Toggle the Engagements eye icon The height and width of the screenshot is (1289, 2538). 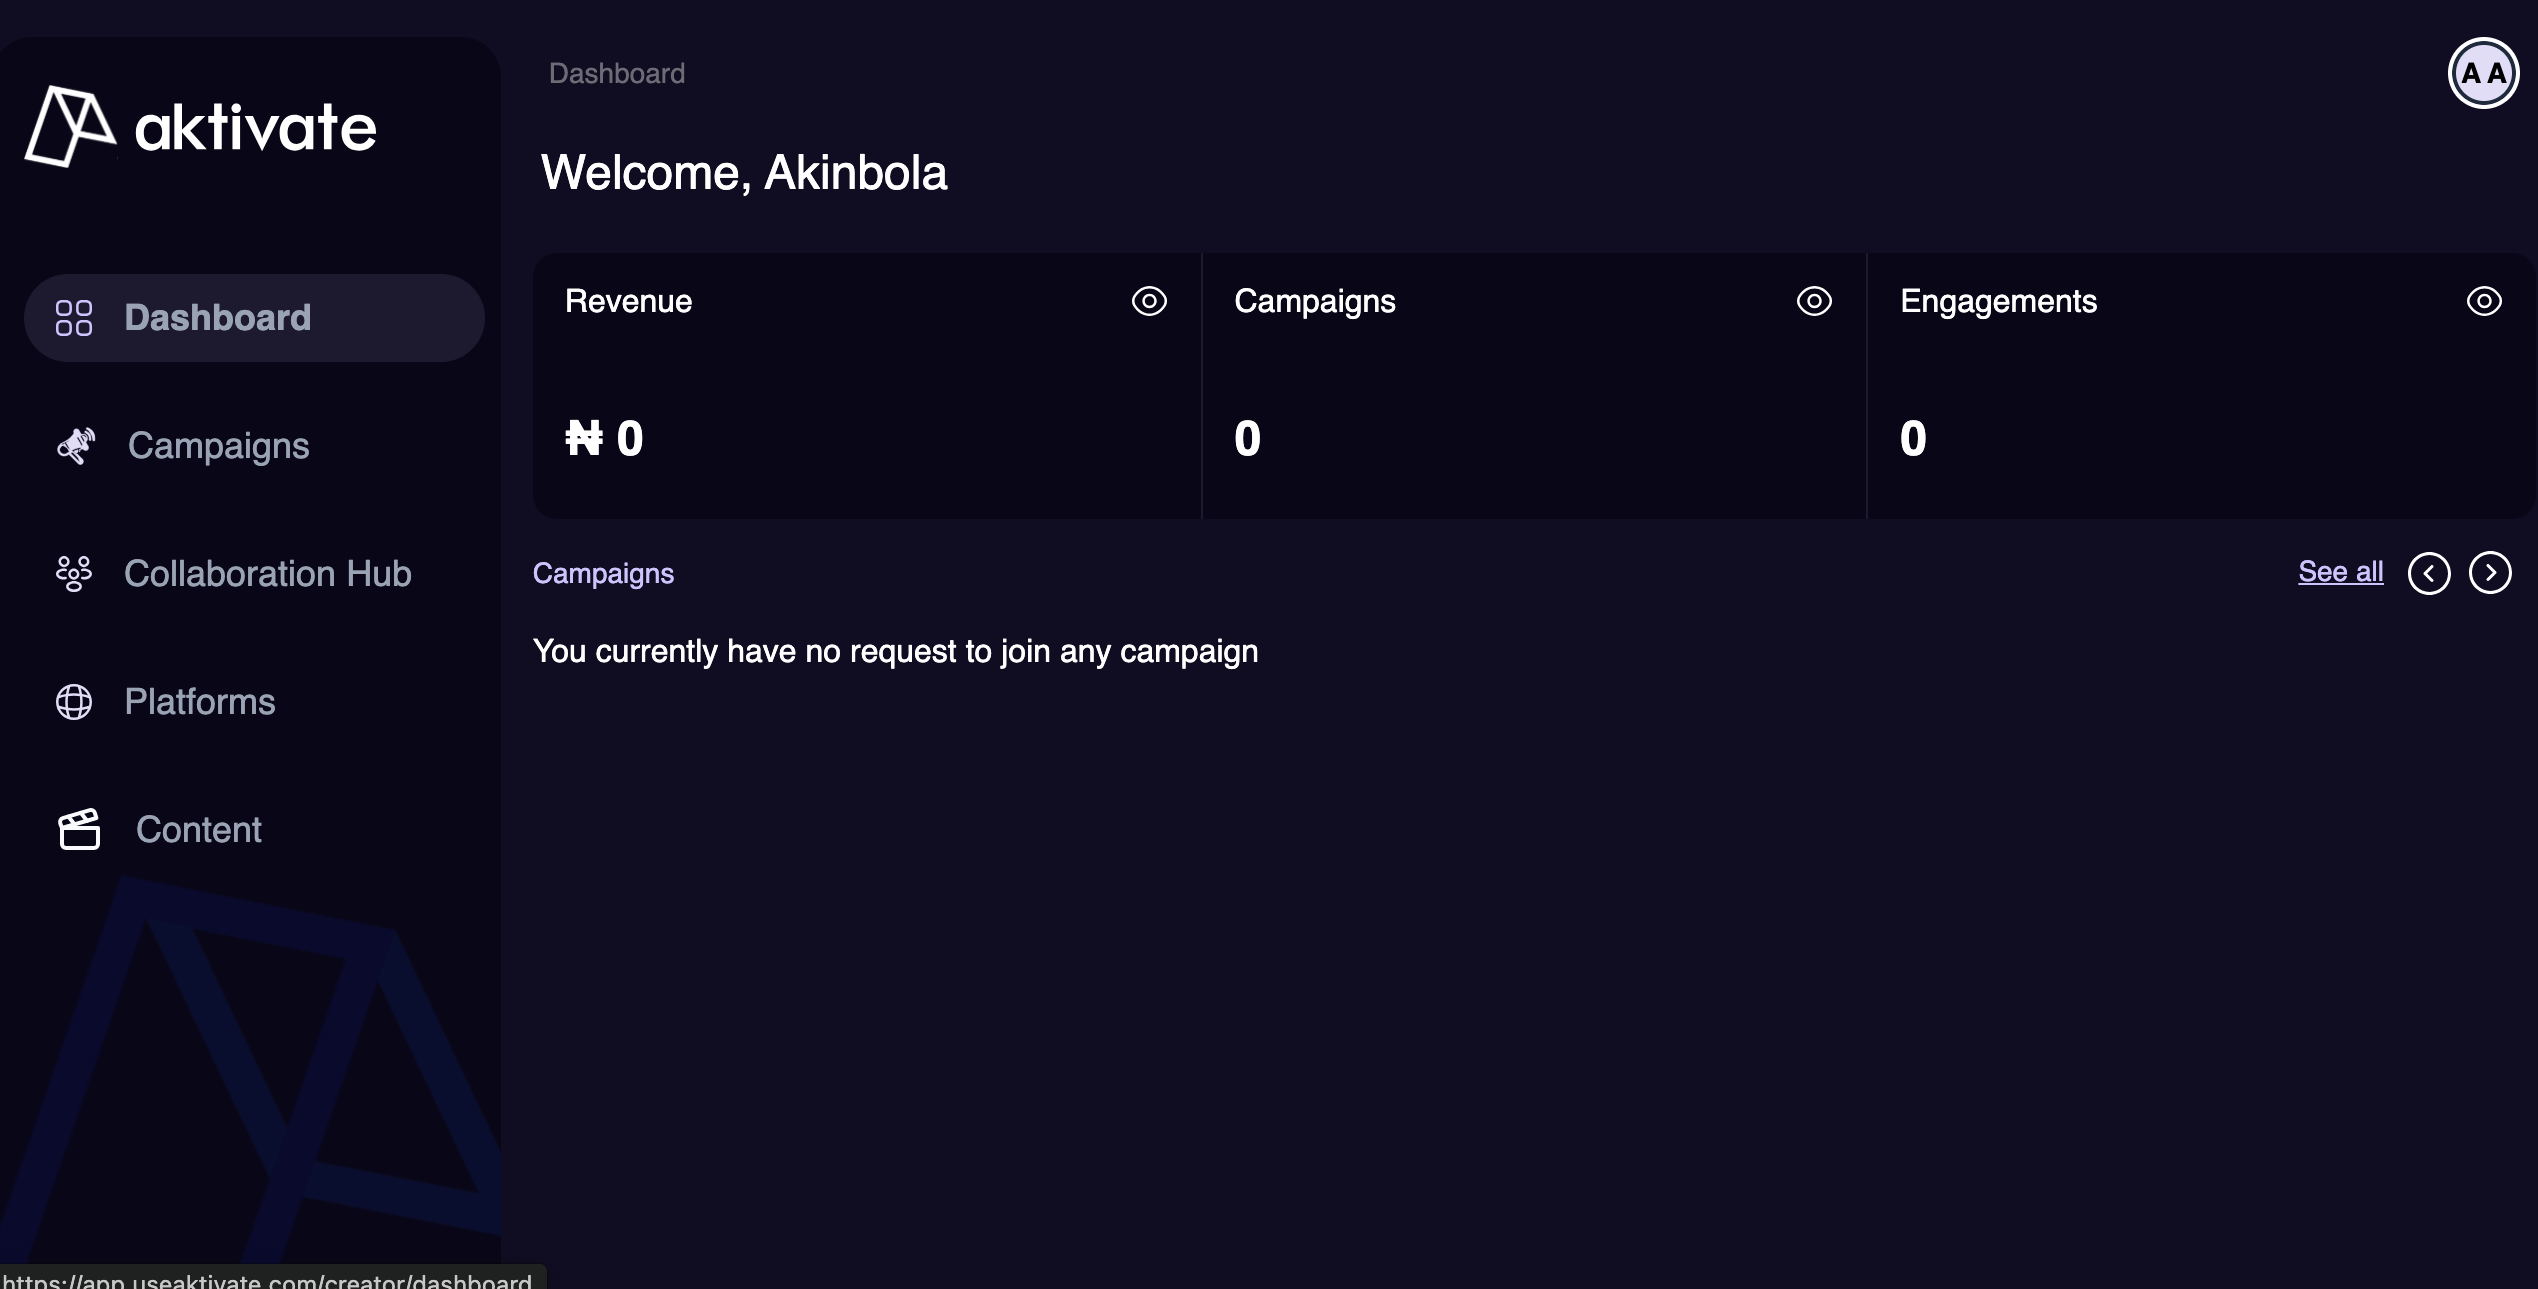pos(2484,301)
